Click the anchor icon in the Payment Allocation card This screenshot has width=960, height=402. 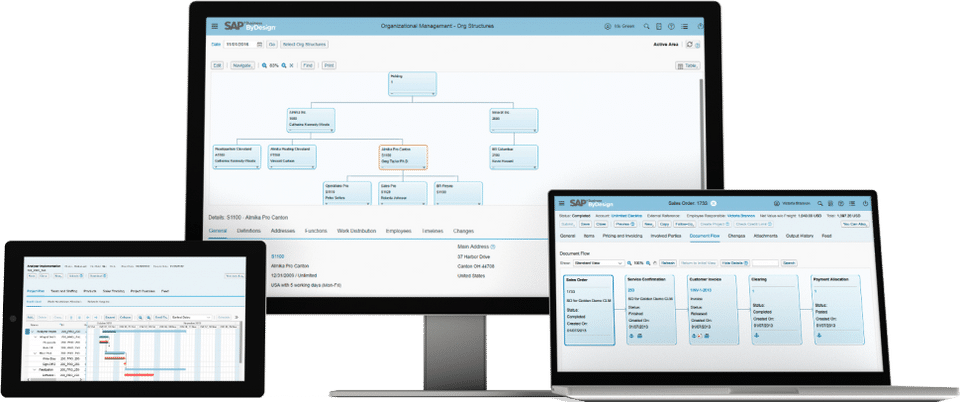pos(817,336)
